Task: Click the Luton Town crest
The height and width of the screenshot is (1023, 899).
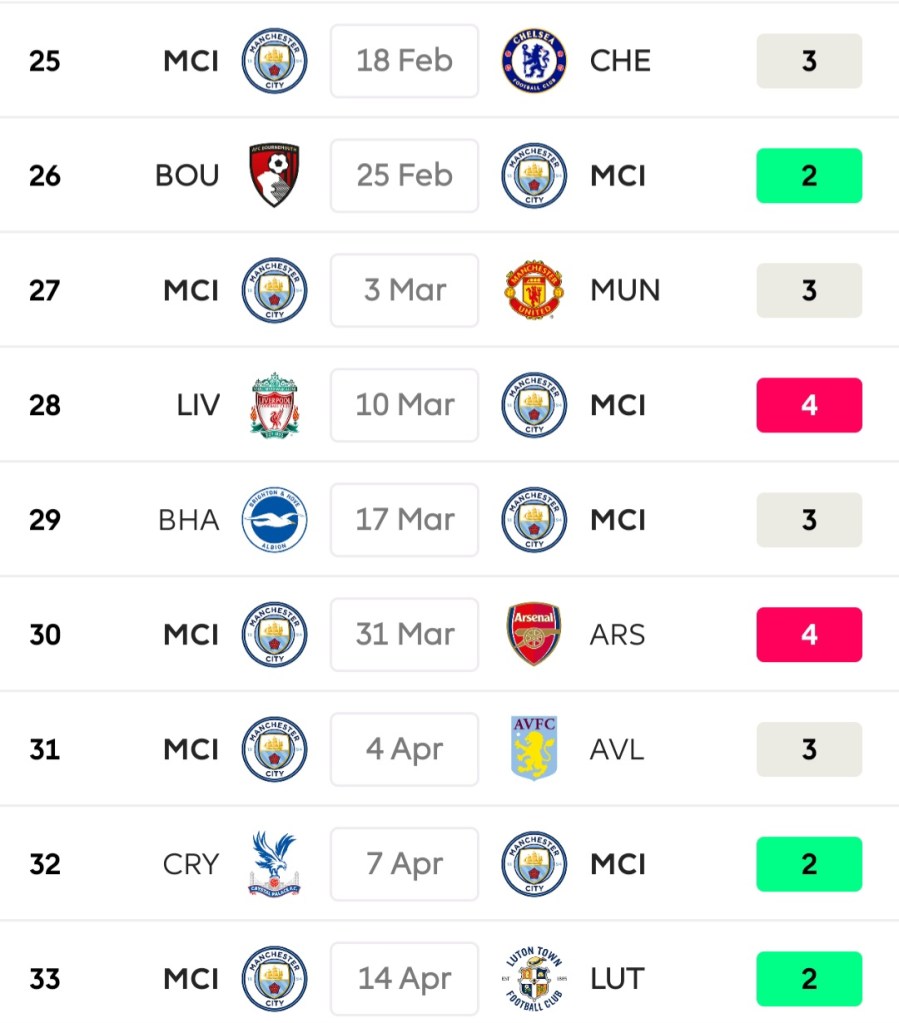Action: (534, 978)
